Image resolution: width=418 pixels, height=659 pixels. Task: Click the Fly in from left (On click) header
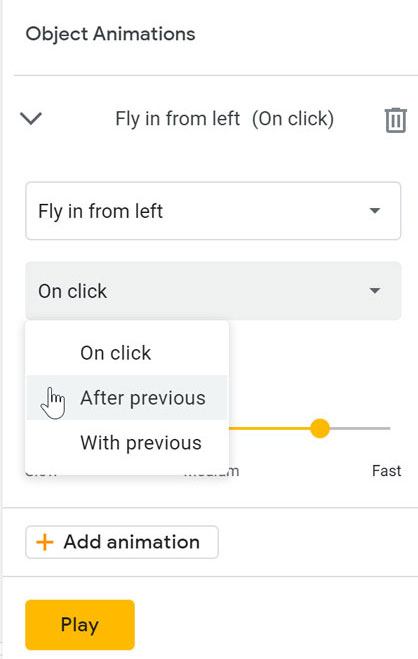tap(225, 119)
